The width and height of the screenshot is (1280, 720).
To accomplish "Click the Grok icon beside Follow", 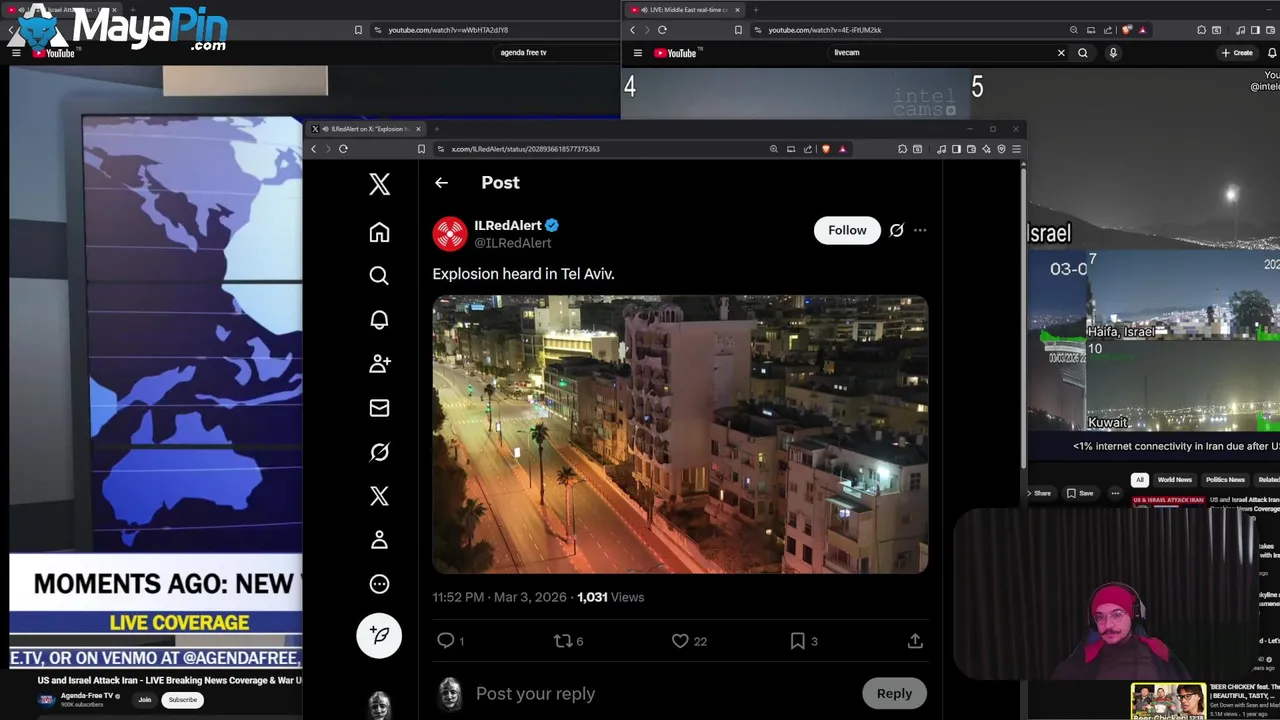I will pos(897,230).
